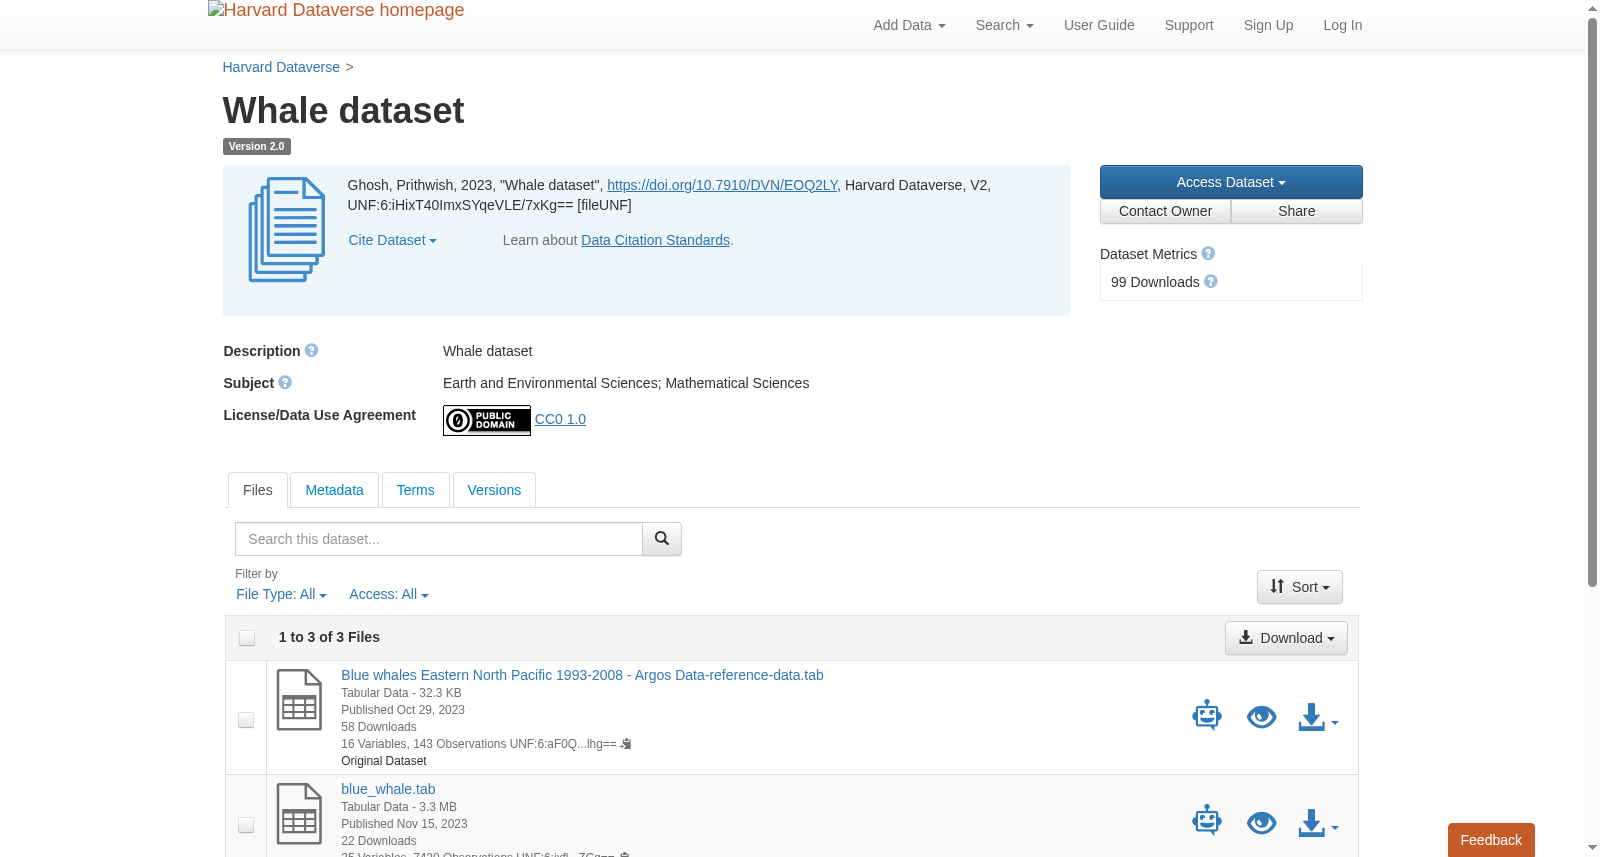Open download options for blue_whale.tab

(1318, 823)
